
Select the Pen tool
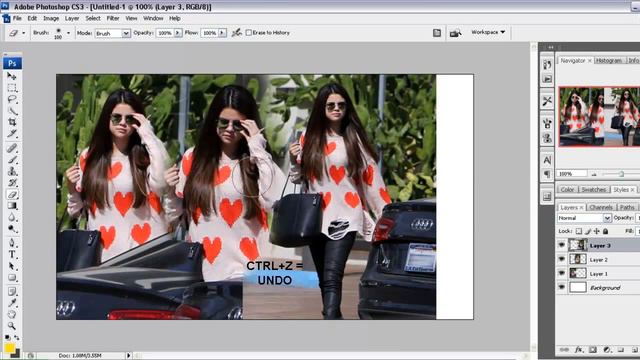tap(12, 243)
